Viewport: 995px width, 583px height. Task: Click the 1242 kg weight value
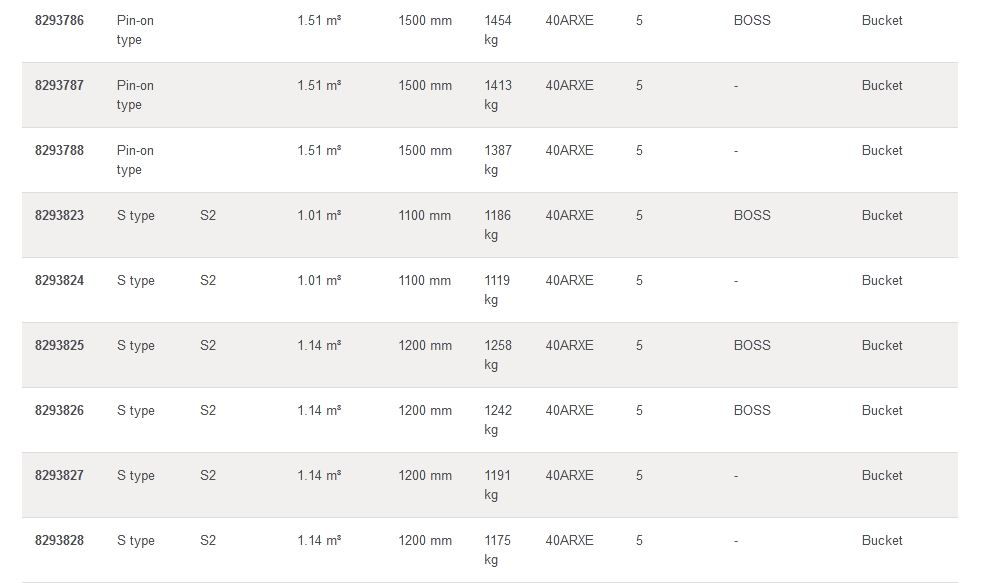[497, 420]
